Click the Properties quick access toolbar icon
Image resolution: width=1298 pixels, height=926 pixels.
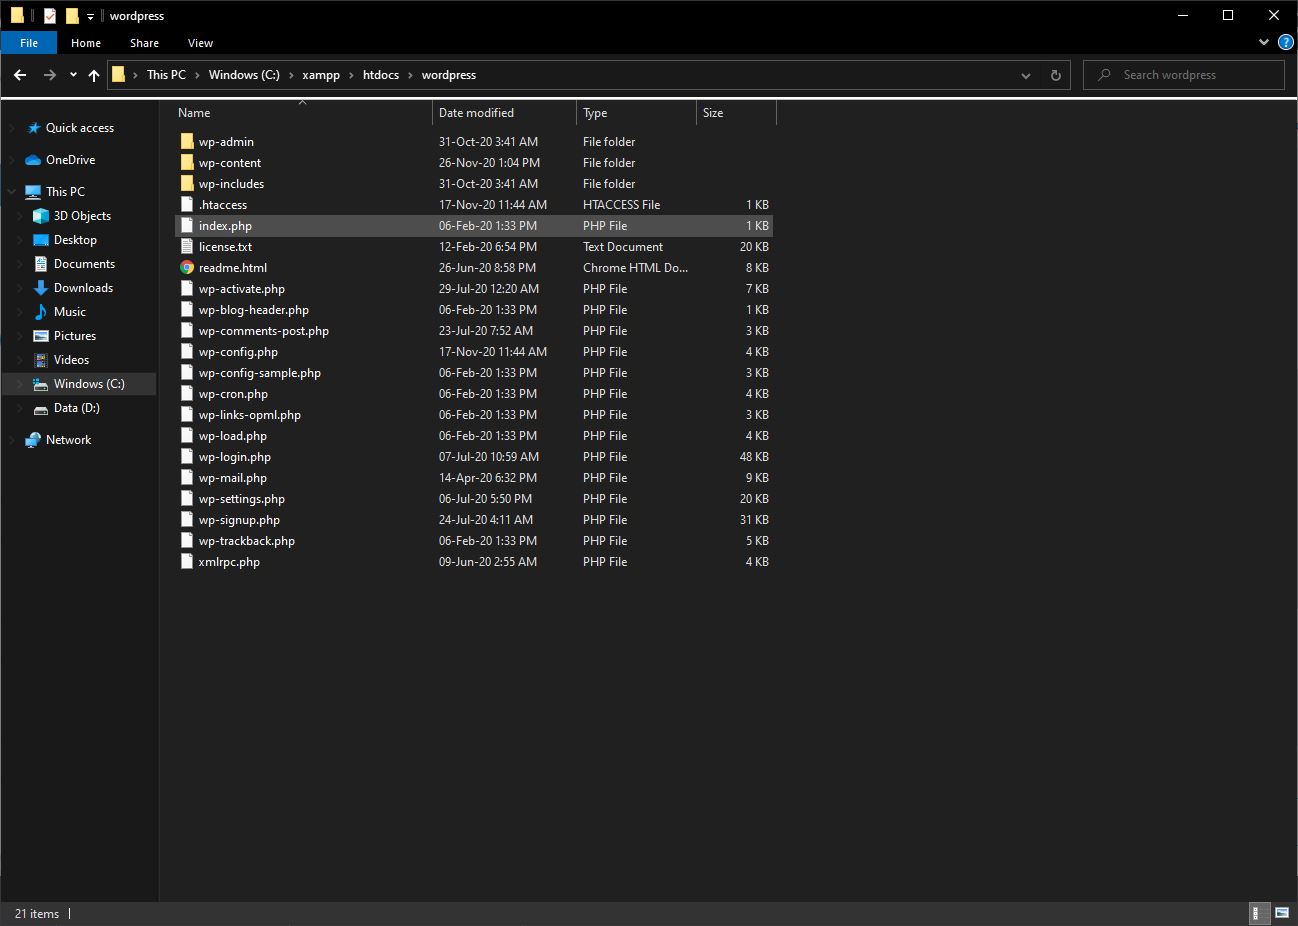pos(50,16)
